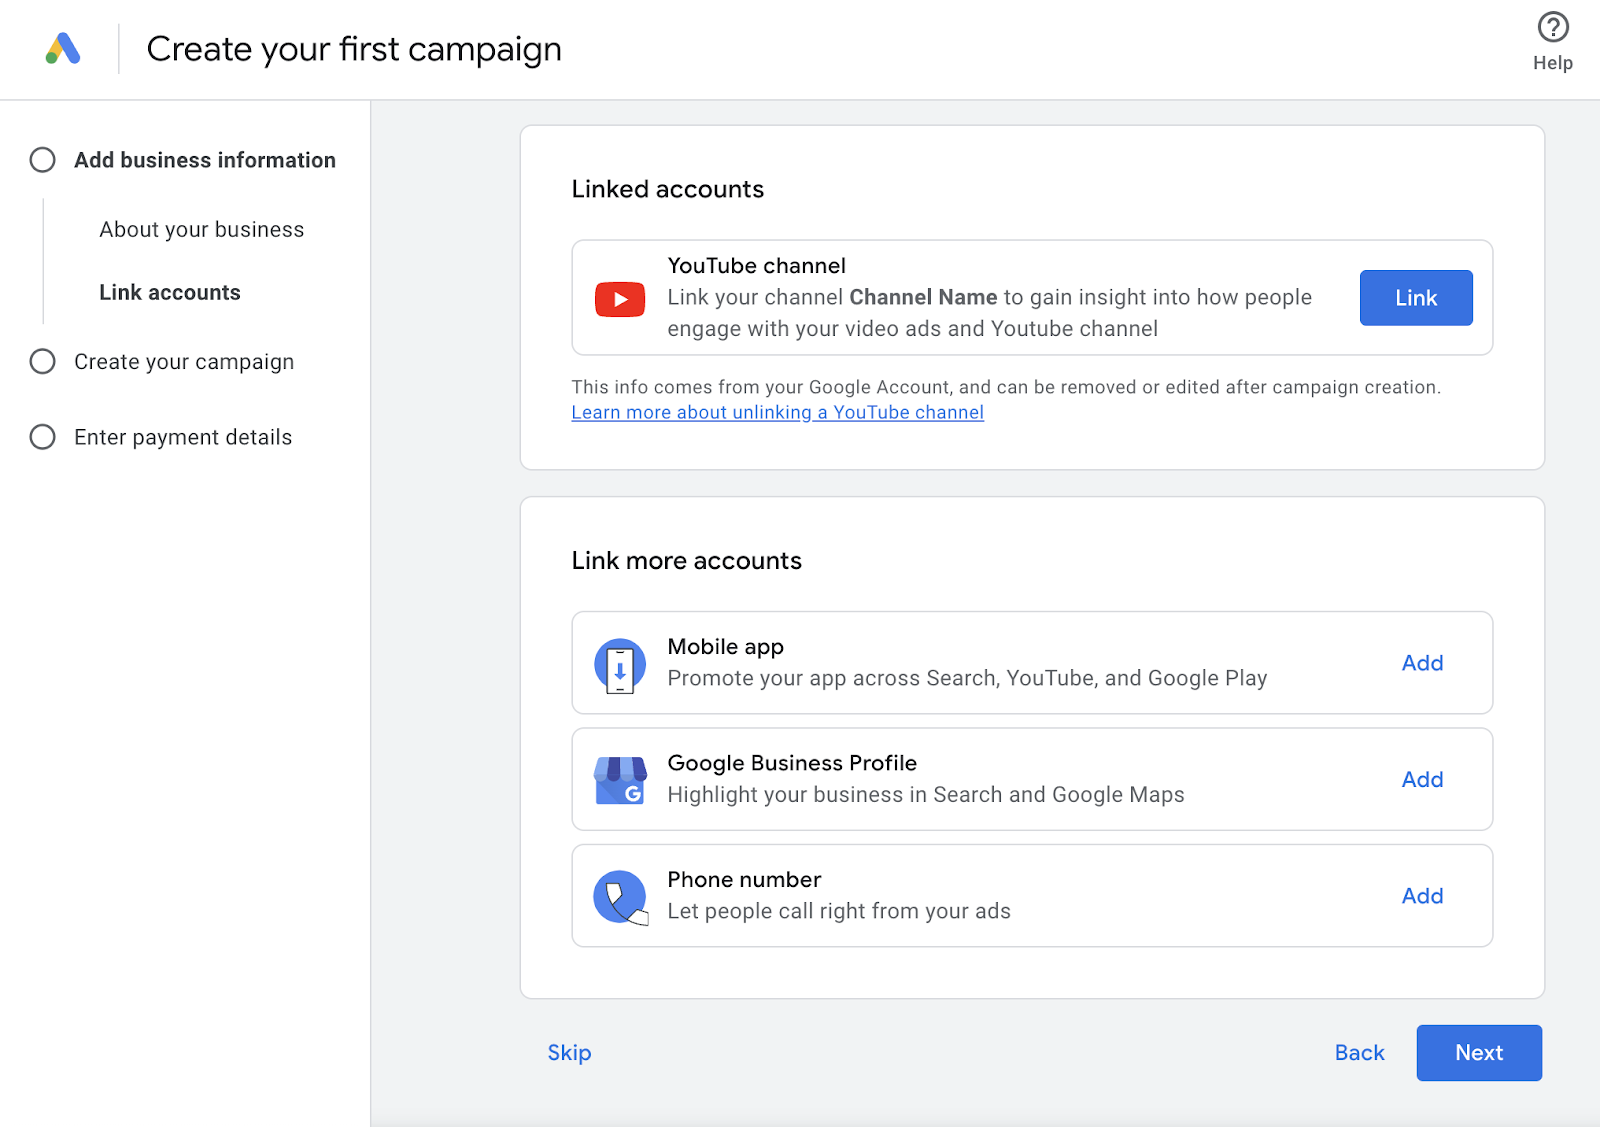Open the Link accounts section
Image resolution: width=1600 pixels, height=1127 pixels.
coord(170,292)
